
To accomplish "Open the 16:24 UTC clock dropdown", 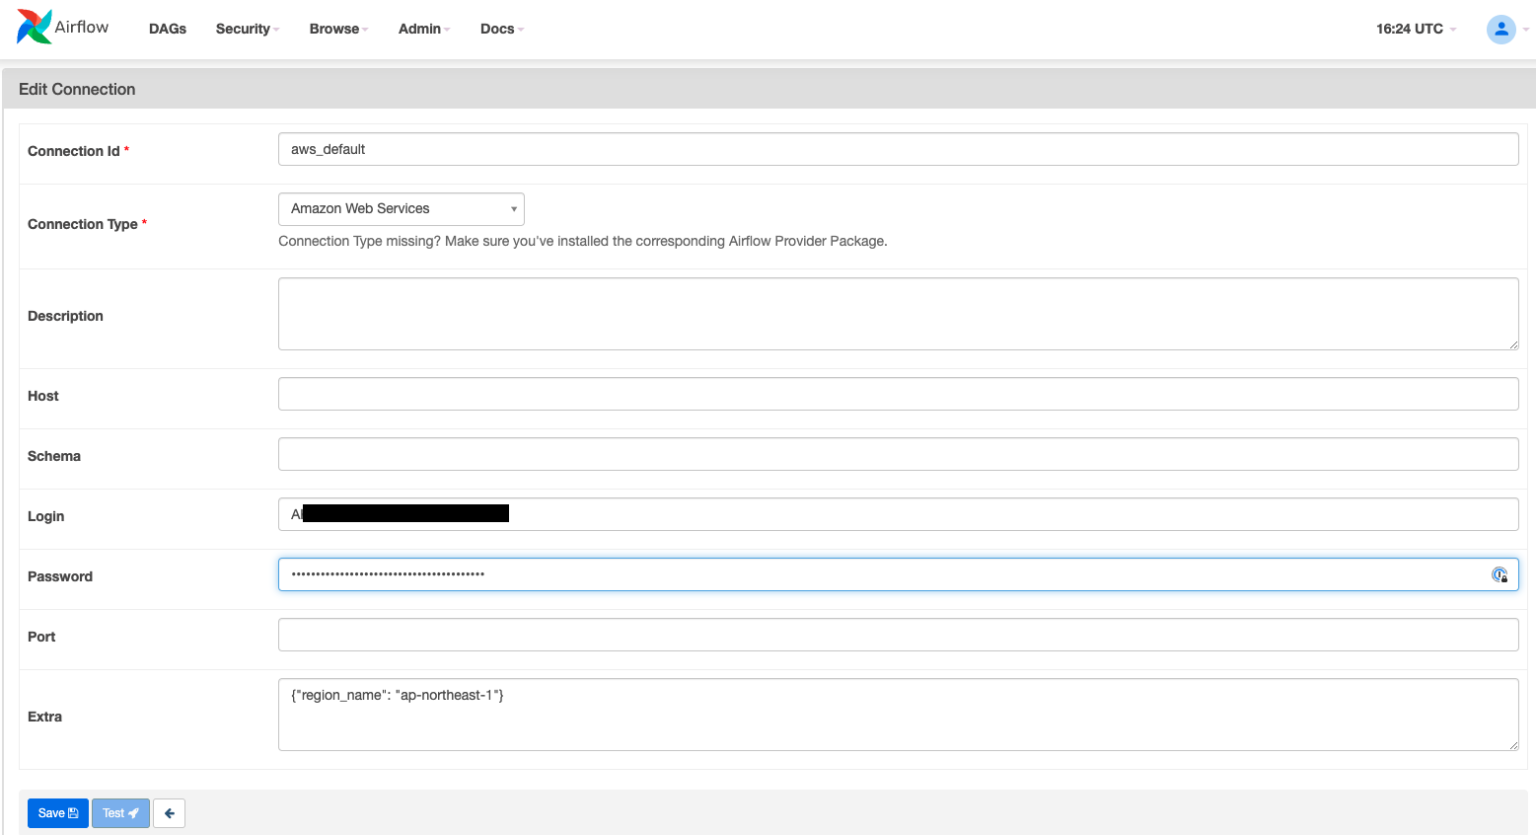I will coord(1413,29).
